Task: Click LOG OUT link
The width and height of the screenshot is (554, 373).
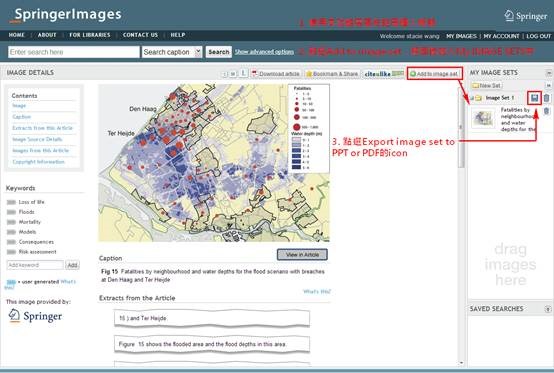Action: point(538,36)
